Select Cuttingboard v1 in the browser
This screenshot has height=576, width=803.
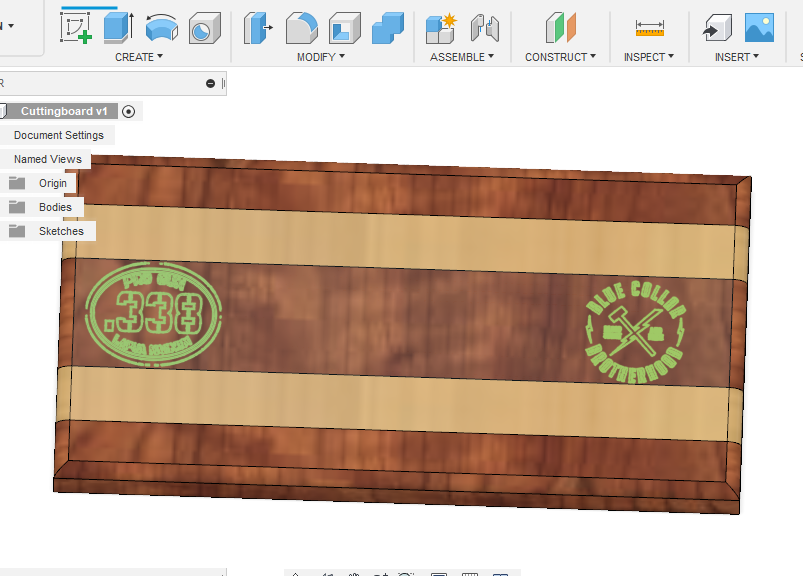[64, 111]
